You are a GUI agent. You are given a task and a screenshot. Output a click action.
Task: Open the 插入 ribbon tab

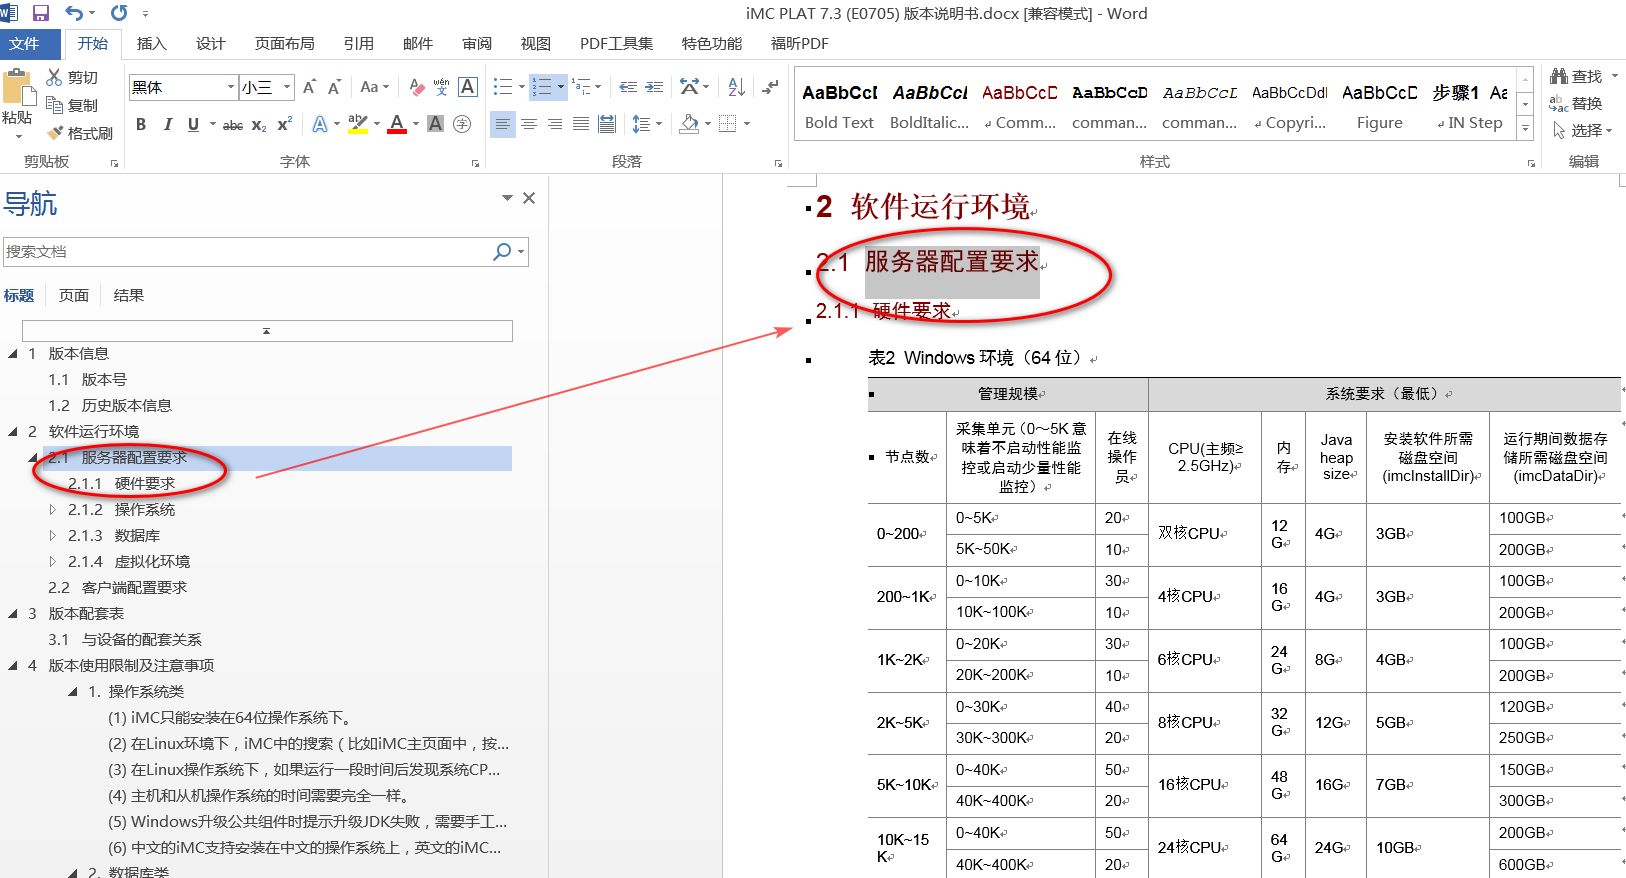click(x=151, y=43)
